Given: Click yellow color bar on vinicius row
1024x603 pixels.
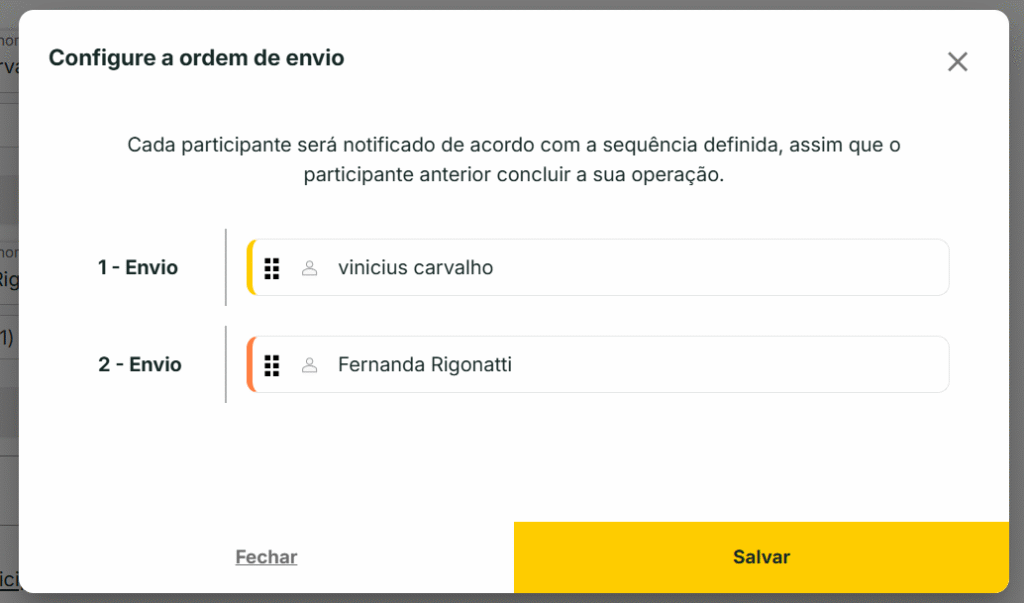Looking at the screenshot, I should coord(250,268).
